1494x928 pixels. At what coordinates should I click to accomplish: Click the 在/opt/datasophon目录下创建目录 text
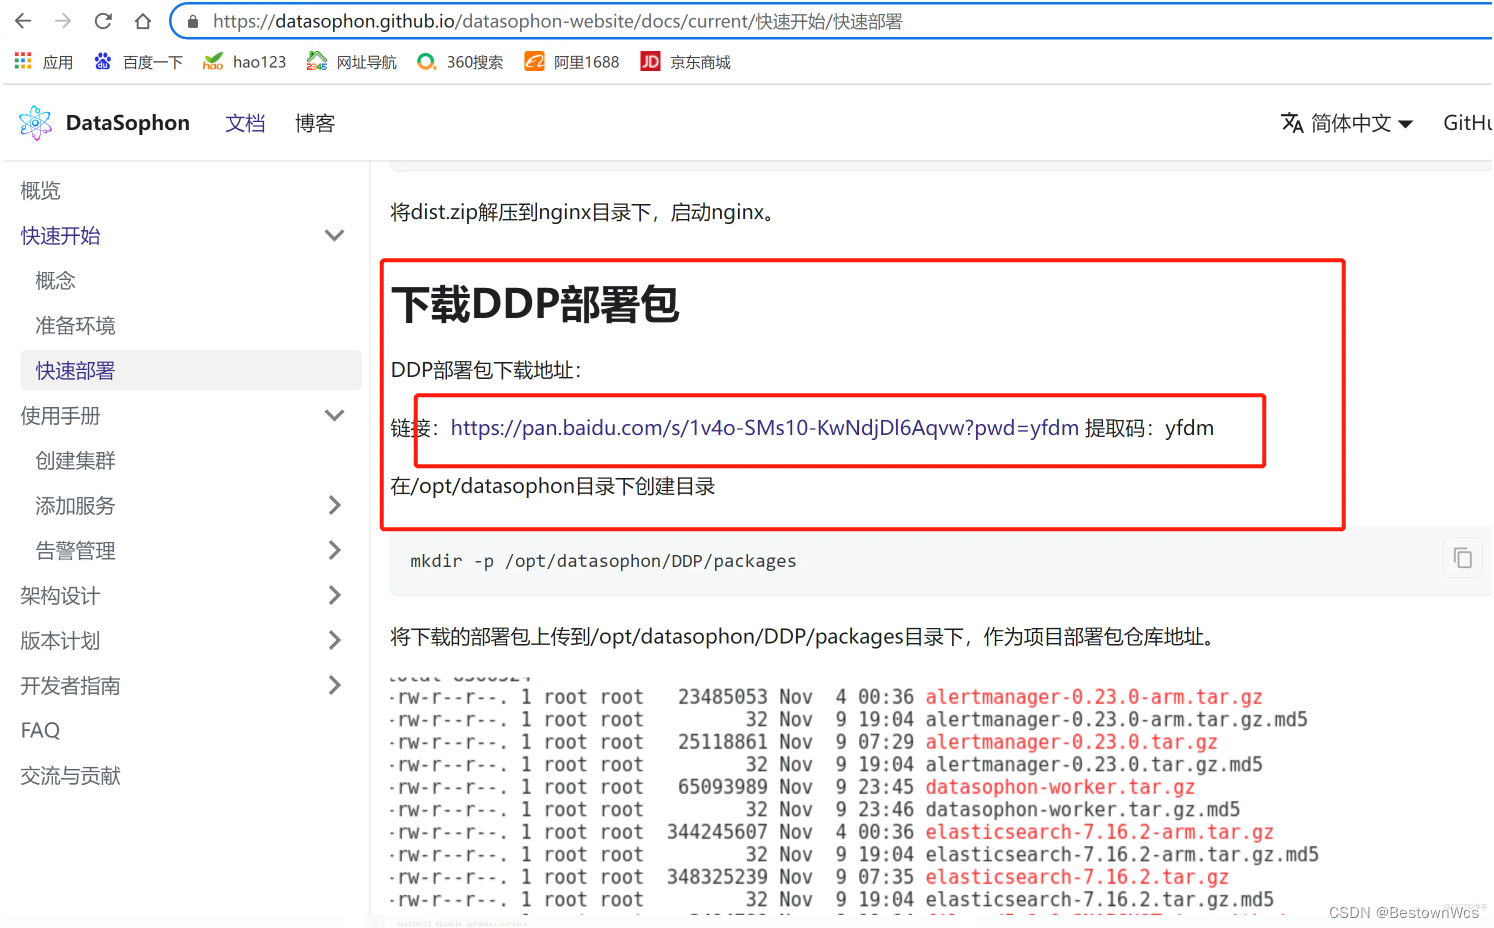pyautogui.click(x=553, y=487)
